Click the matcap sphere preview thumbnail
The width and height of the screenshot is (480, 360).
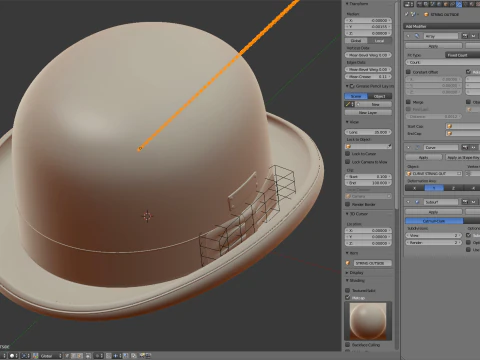click(368, 321)
